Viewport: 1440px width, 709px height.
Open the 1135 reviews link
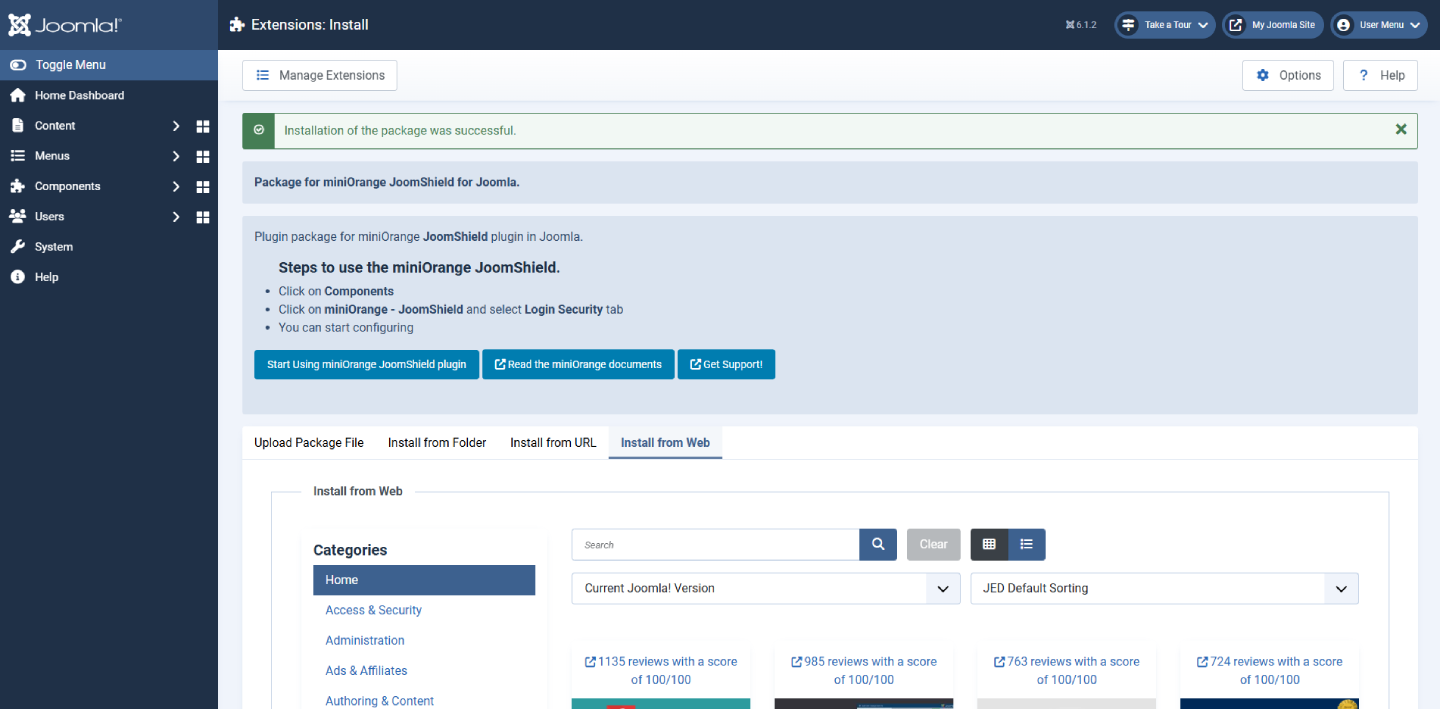pos(661,670)
